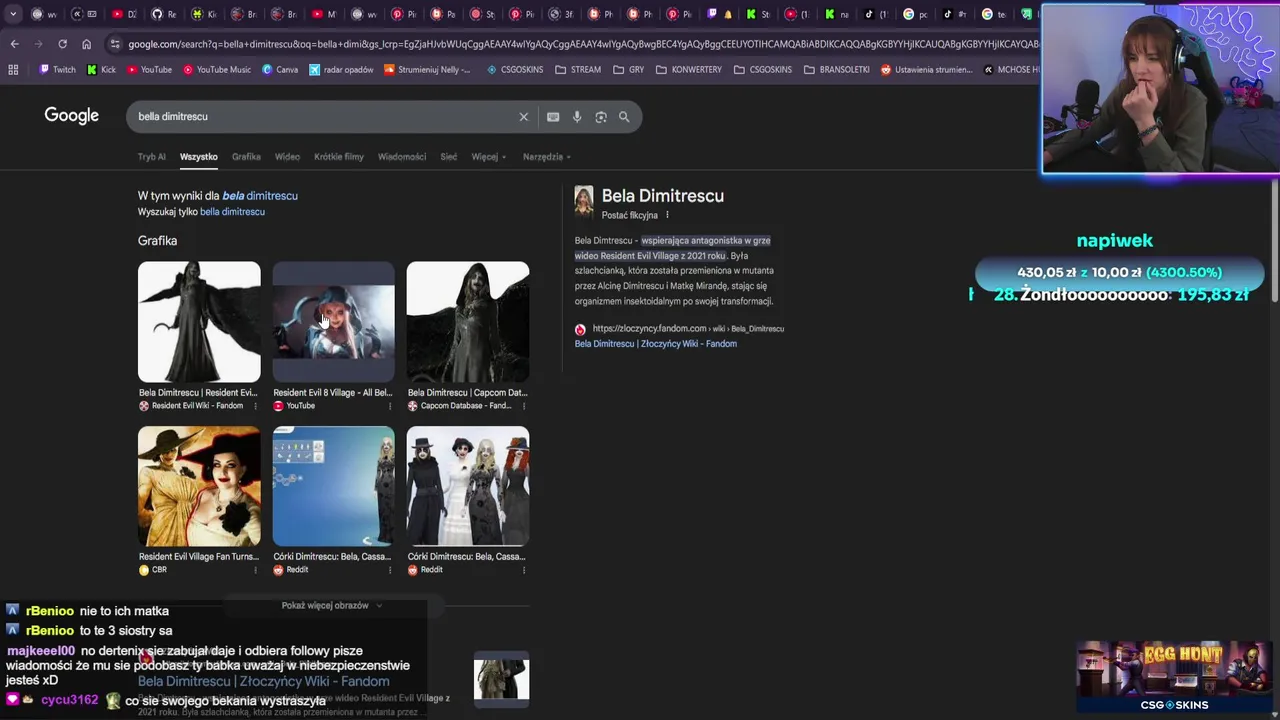Open the radar opadów bookmark
Screen dimensions: 1280x720
(342, 70)
